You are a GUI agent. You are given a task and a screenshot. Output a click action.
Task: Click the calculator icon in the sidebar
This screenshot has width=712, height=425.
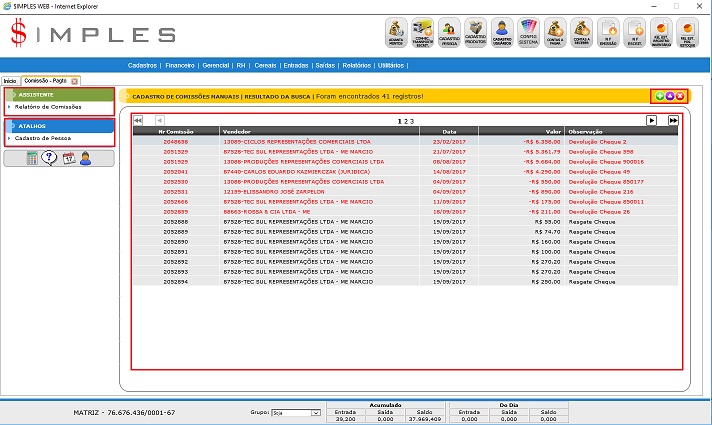(x=32, y=158)
